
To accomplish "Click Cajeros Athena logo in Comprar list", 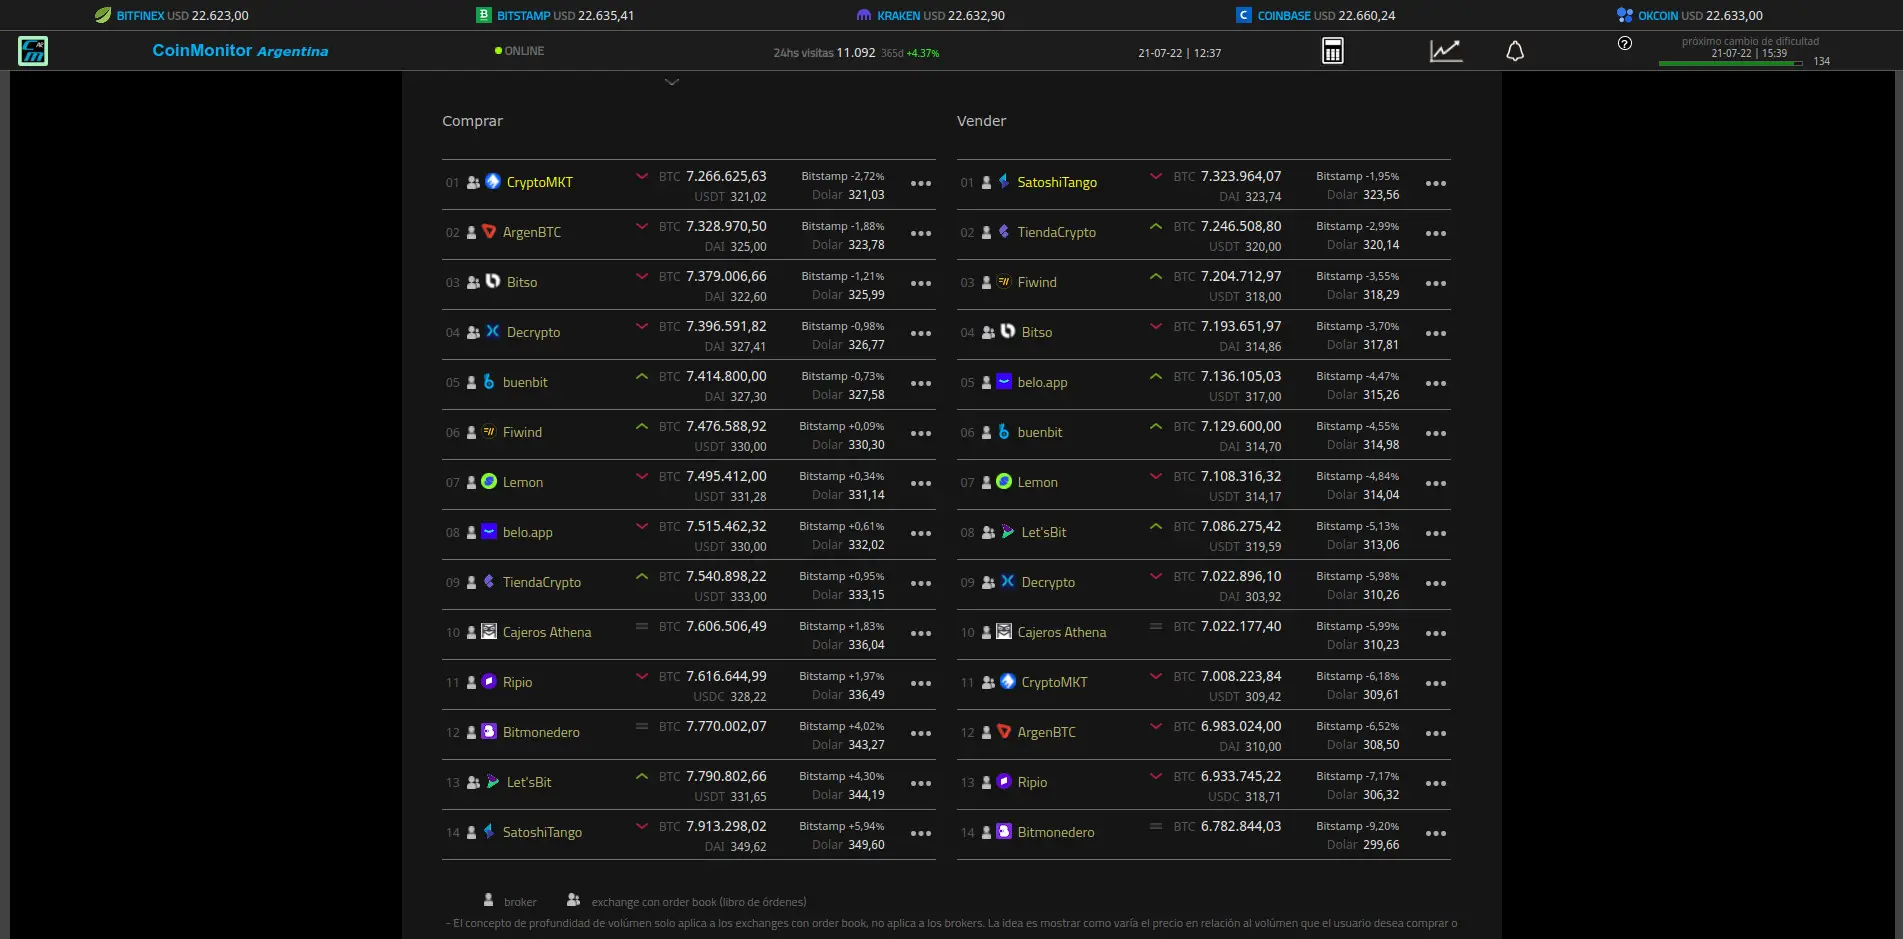I will click(x=489, y=631).
